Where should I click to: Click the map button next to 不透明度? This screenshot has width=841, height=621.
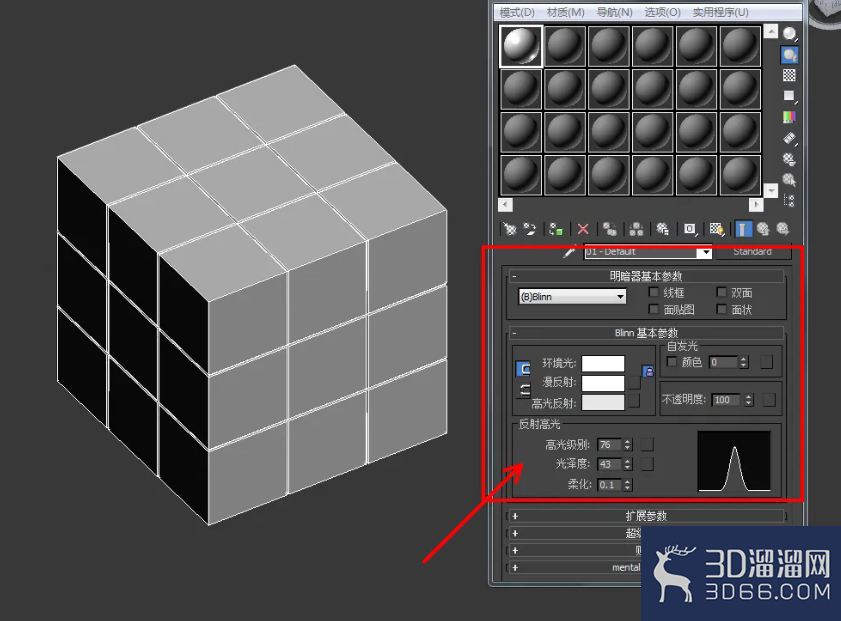pyautogui.click(x=769, y=400)
